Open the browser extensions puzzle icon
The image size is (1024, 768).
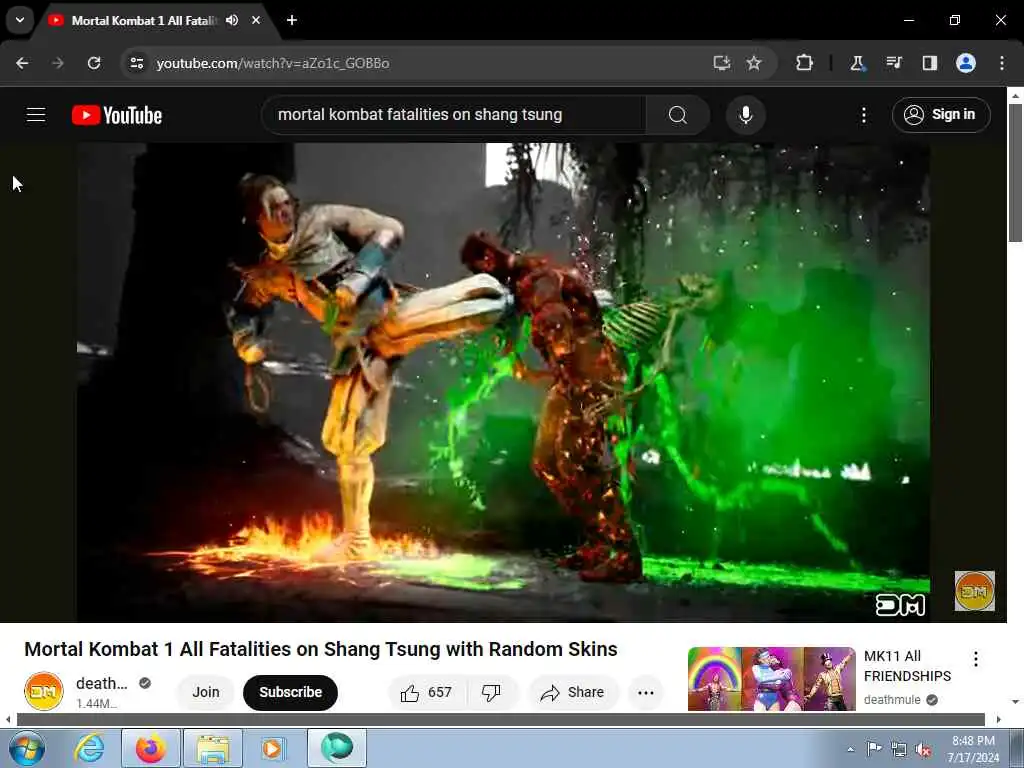tap(805, 63)
